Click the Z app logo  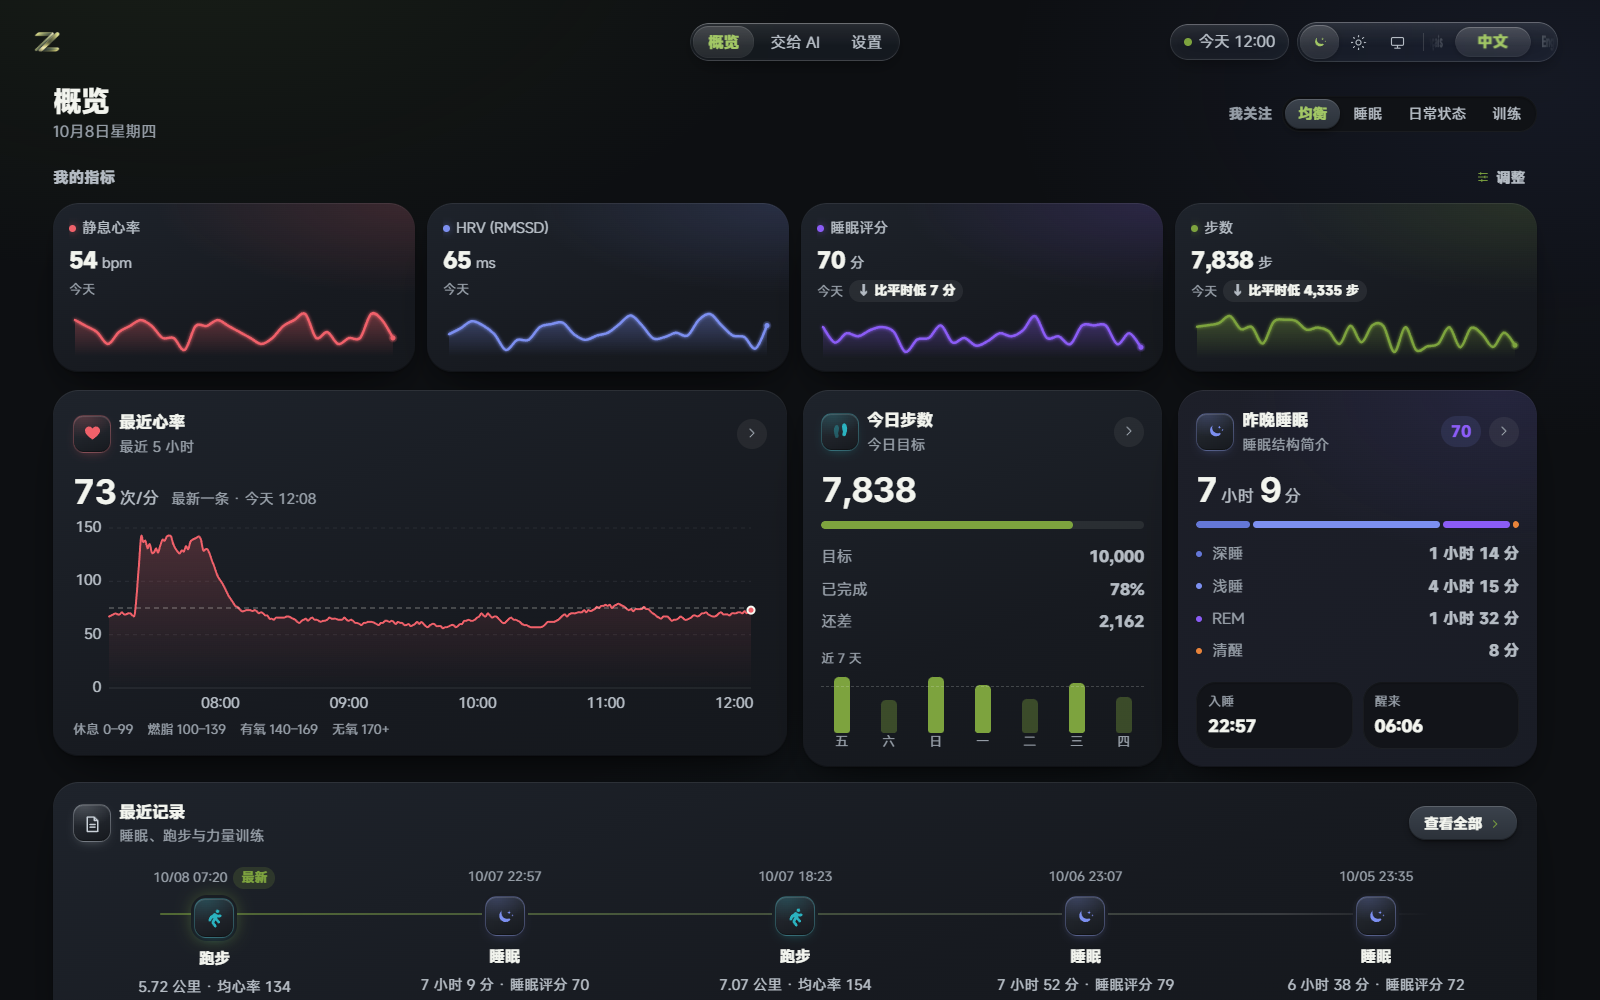click(x=47, y=41)
